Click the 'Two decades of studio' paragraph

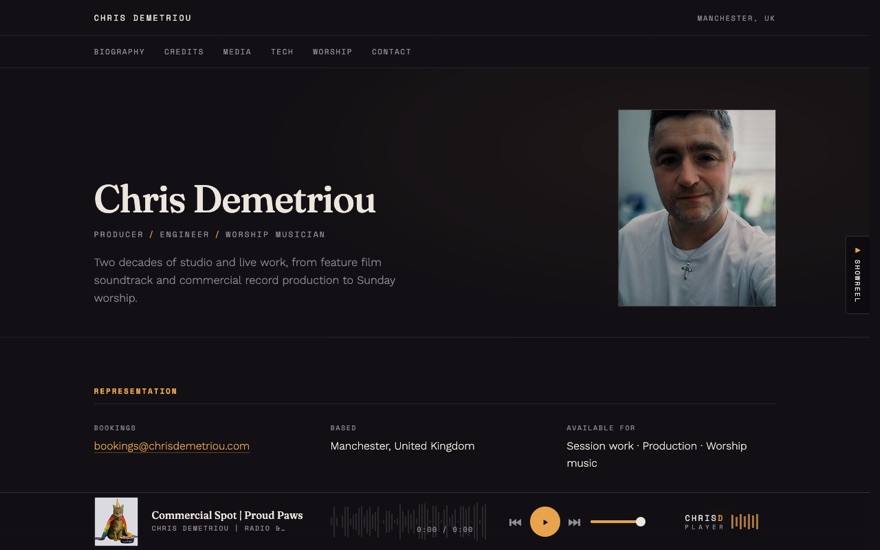coord(245,280)
